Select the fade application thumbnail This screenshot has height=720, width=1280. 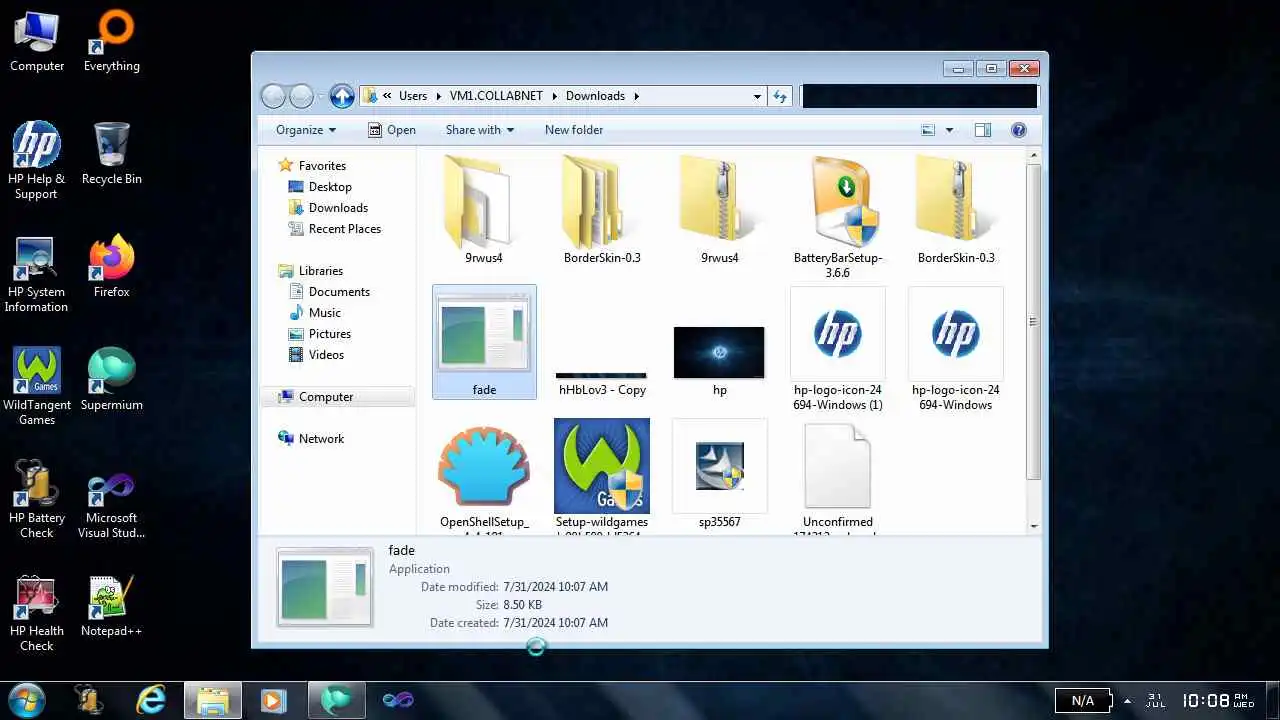click(x=484, y=342)
